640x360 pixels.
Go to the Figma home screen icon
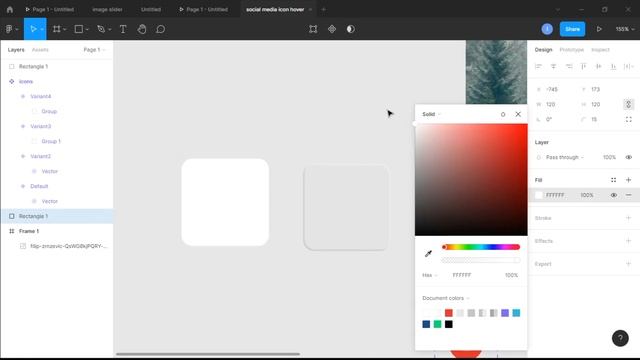pyautogui.click(x=10, y=9)
